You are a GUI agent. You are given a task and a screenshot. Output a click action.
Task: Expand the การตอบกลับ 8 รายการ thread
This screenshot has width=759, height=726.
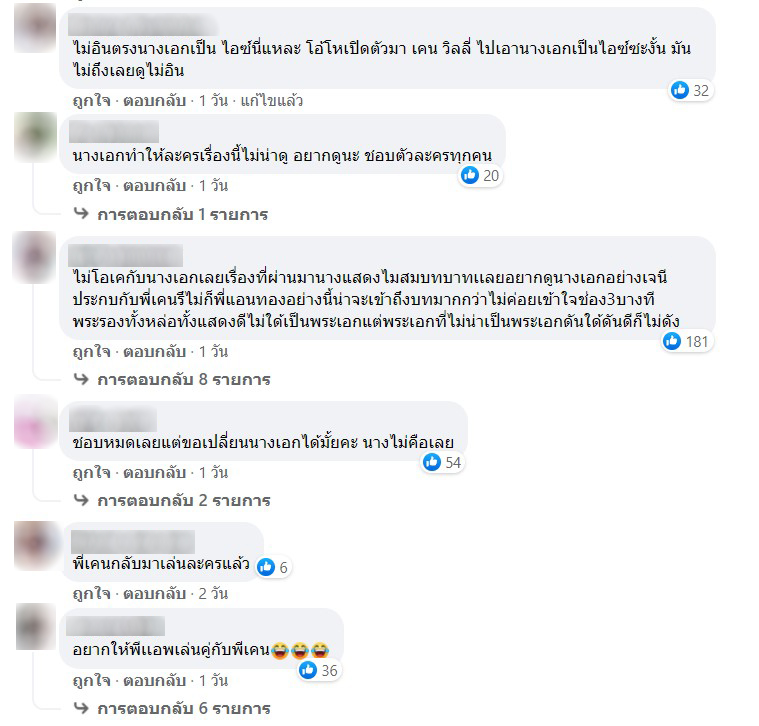pos(183,379)
